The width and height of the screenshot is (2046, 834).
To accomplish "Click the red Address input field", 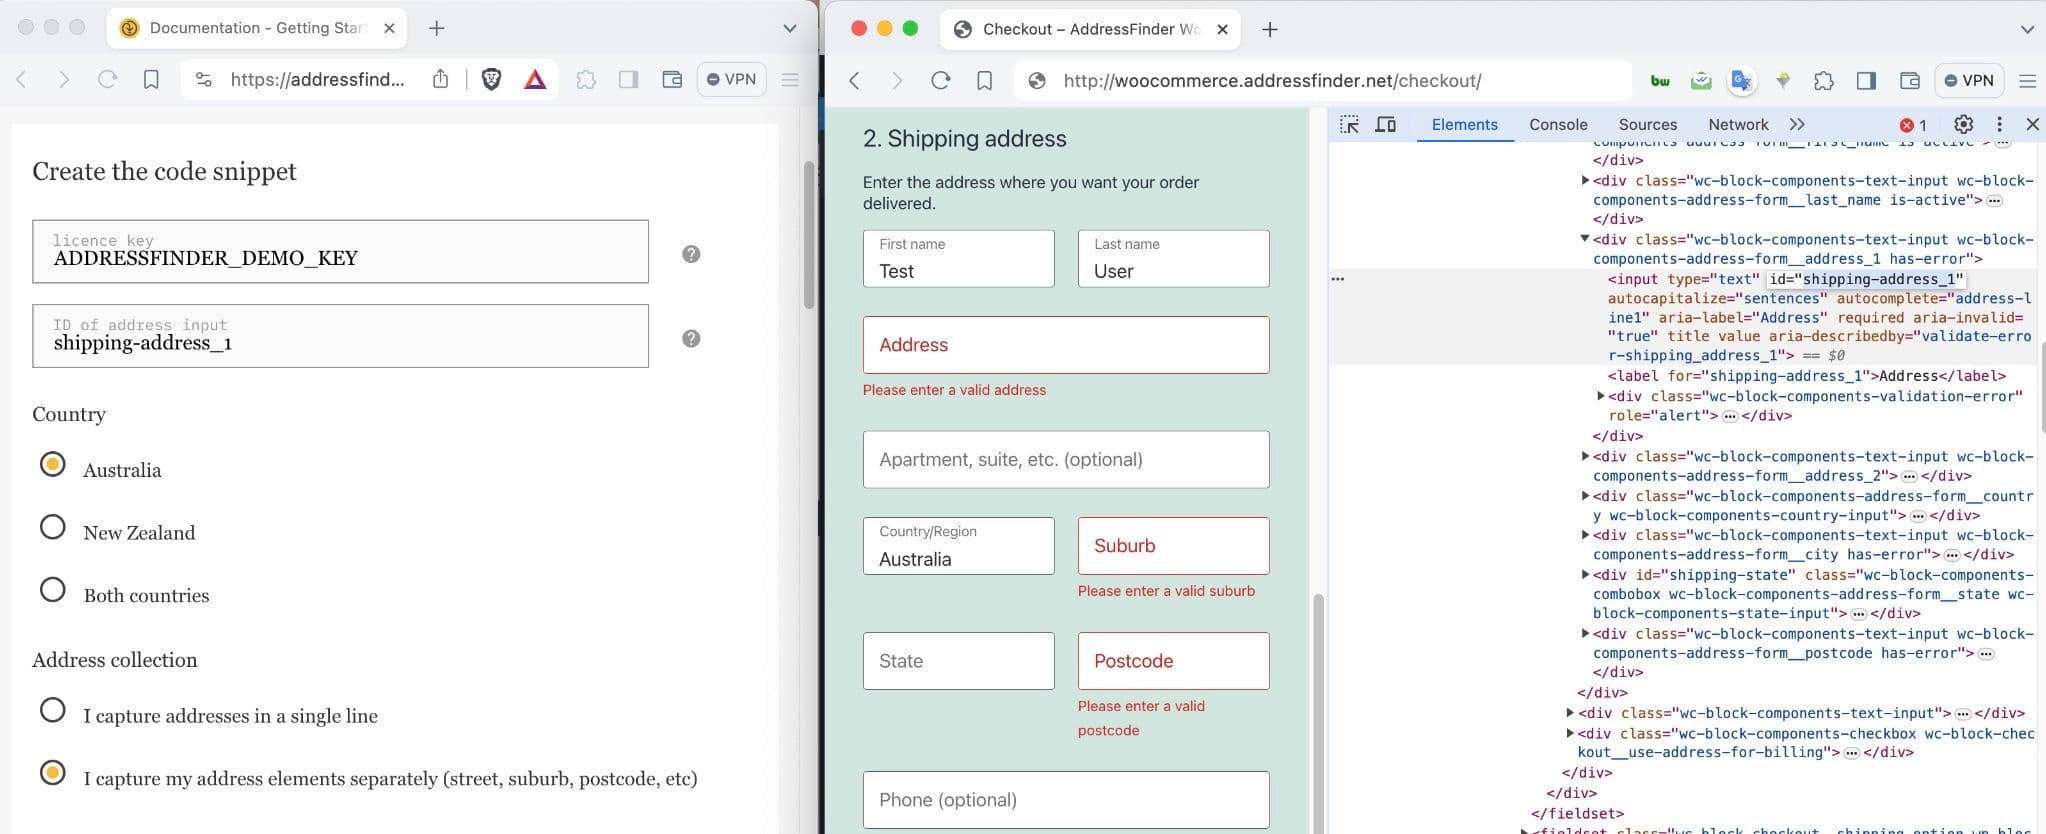I will tap(1066, 345).
